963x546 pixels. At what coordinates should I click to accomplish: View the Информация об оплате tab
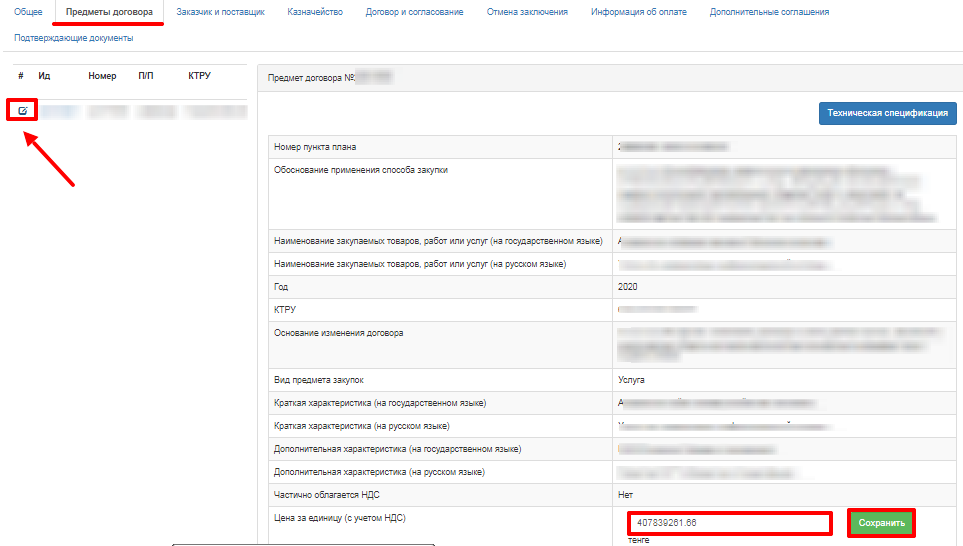pyautogui.click(x=639, y=12)
